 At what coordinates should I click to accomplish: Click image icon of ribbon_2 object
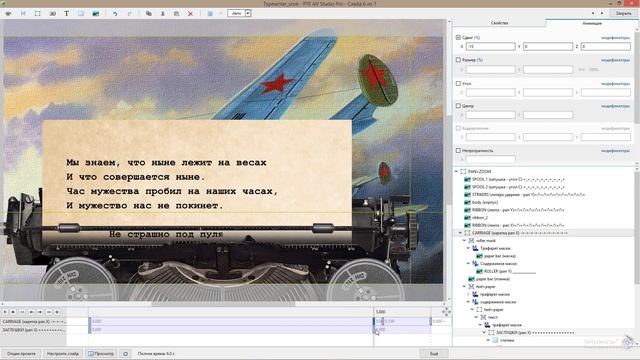tap(467, 218)
